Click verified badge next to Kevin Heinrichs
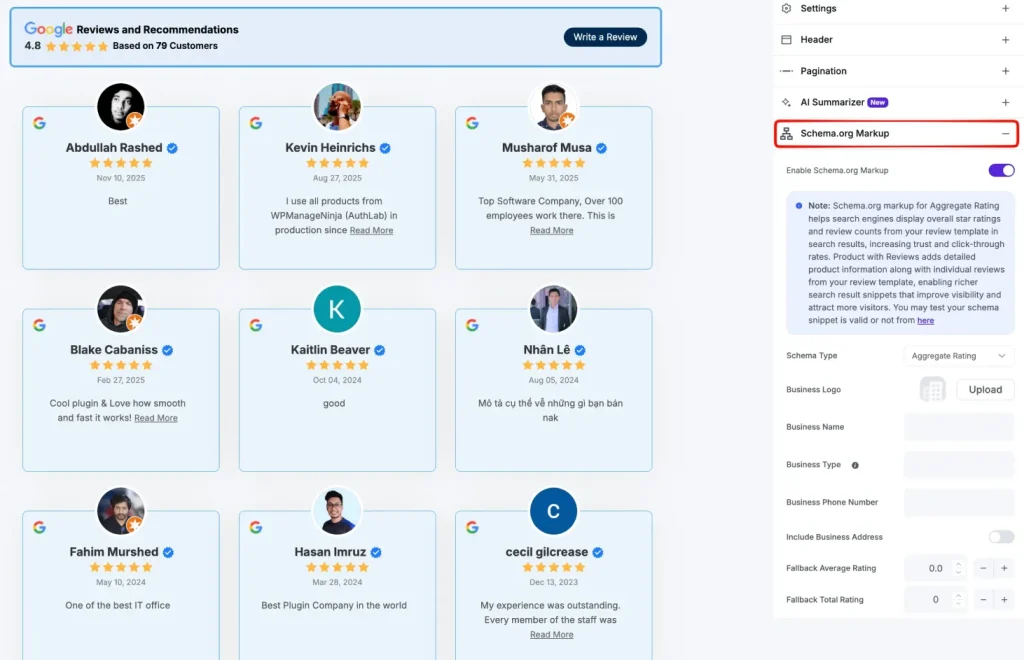This screenshot has width=1024, height=660. coord(385,148)
